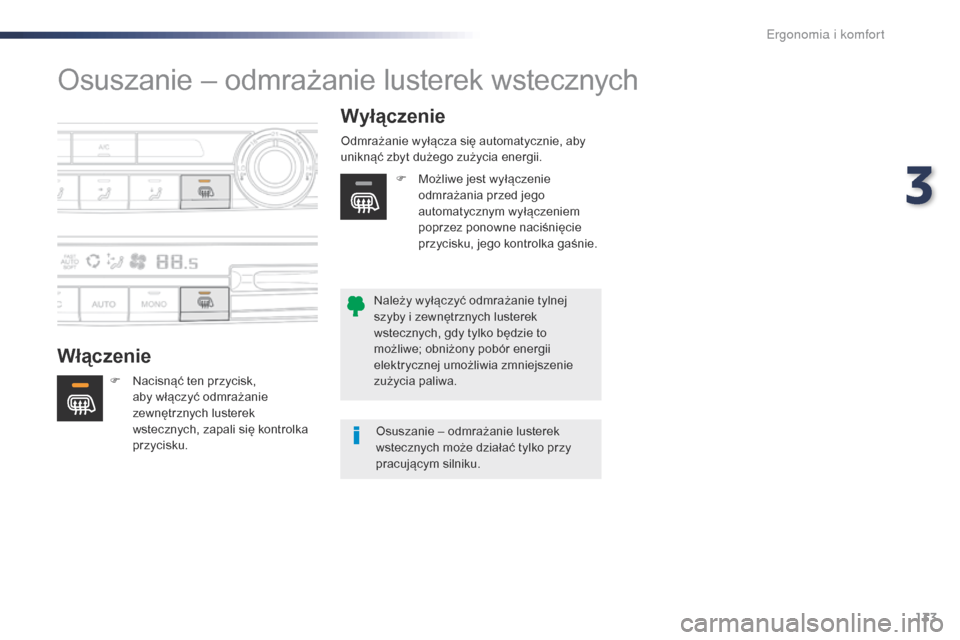960x640 pixels.
Task: Click the 'Włączenie' heading
Action: click(x=104, y=356)
